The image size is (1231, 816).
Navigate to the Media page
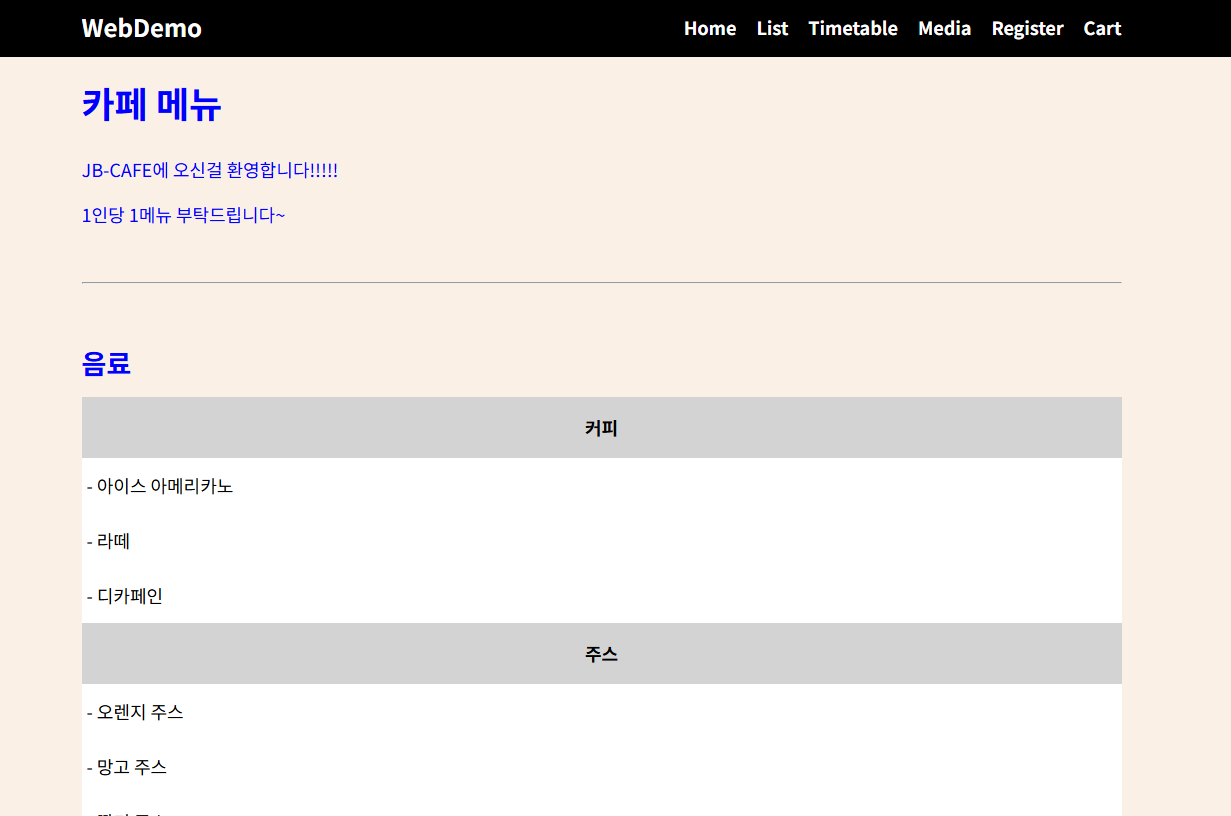point(944,28)
